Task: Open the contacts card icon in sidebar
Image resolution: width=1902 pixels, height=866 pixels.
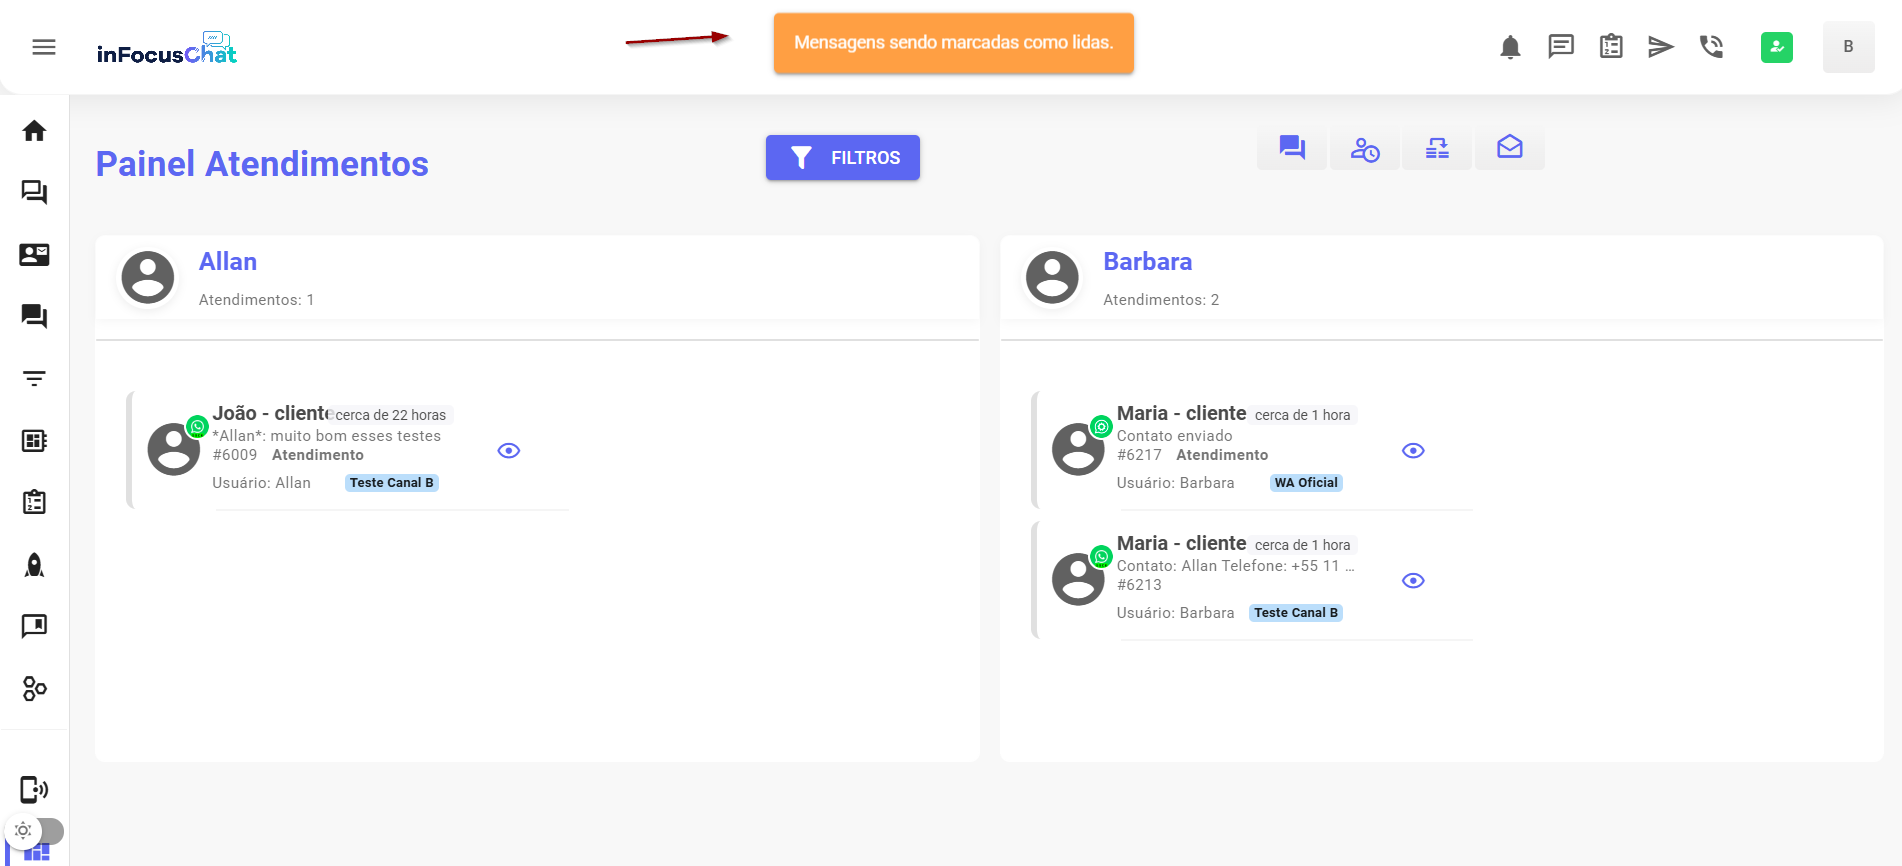Action: point(34,255)
